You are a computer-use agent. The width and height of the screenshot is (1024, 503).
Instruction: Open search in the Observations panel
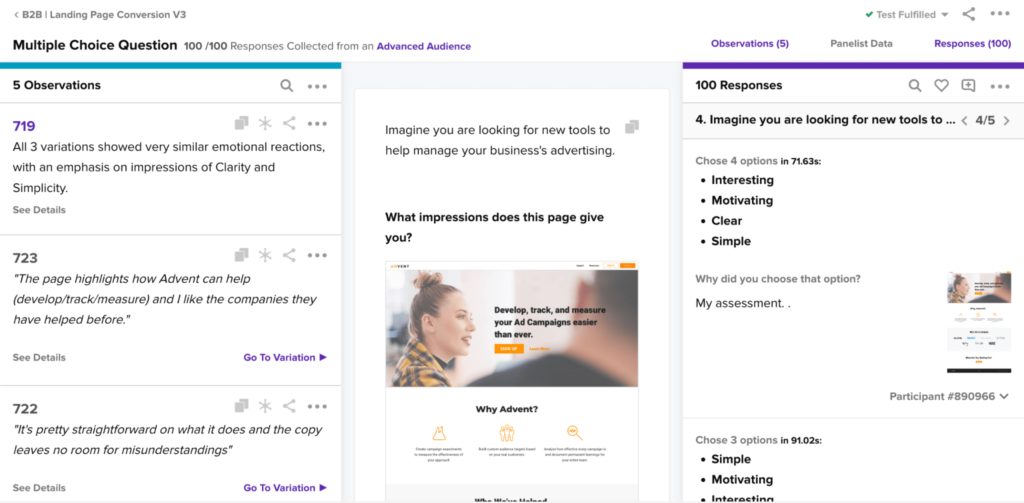(x=287, y=86)
